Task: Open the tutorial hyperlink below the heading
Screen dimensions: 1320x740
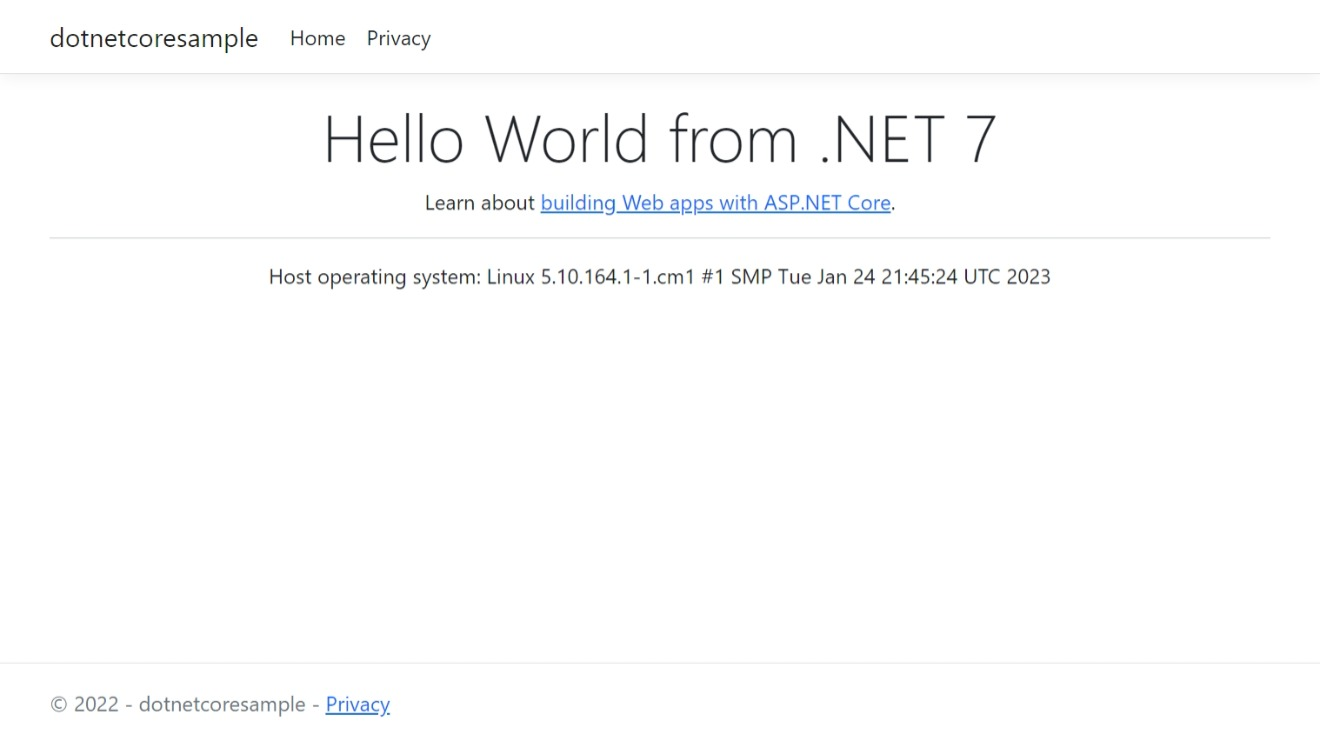Action: (716, 203)
